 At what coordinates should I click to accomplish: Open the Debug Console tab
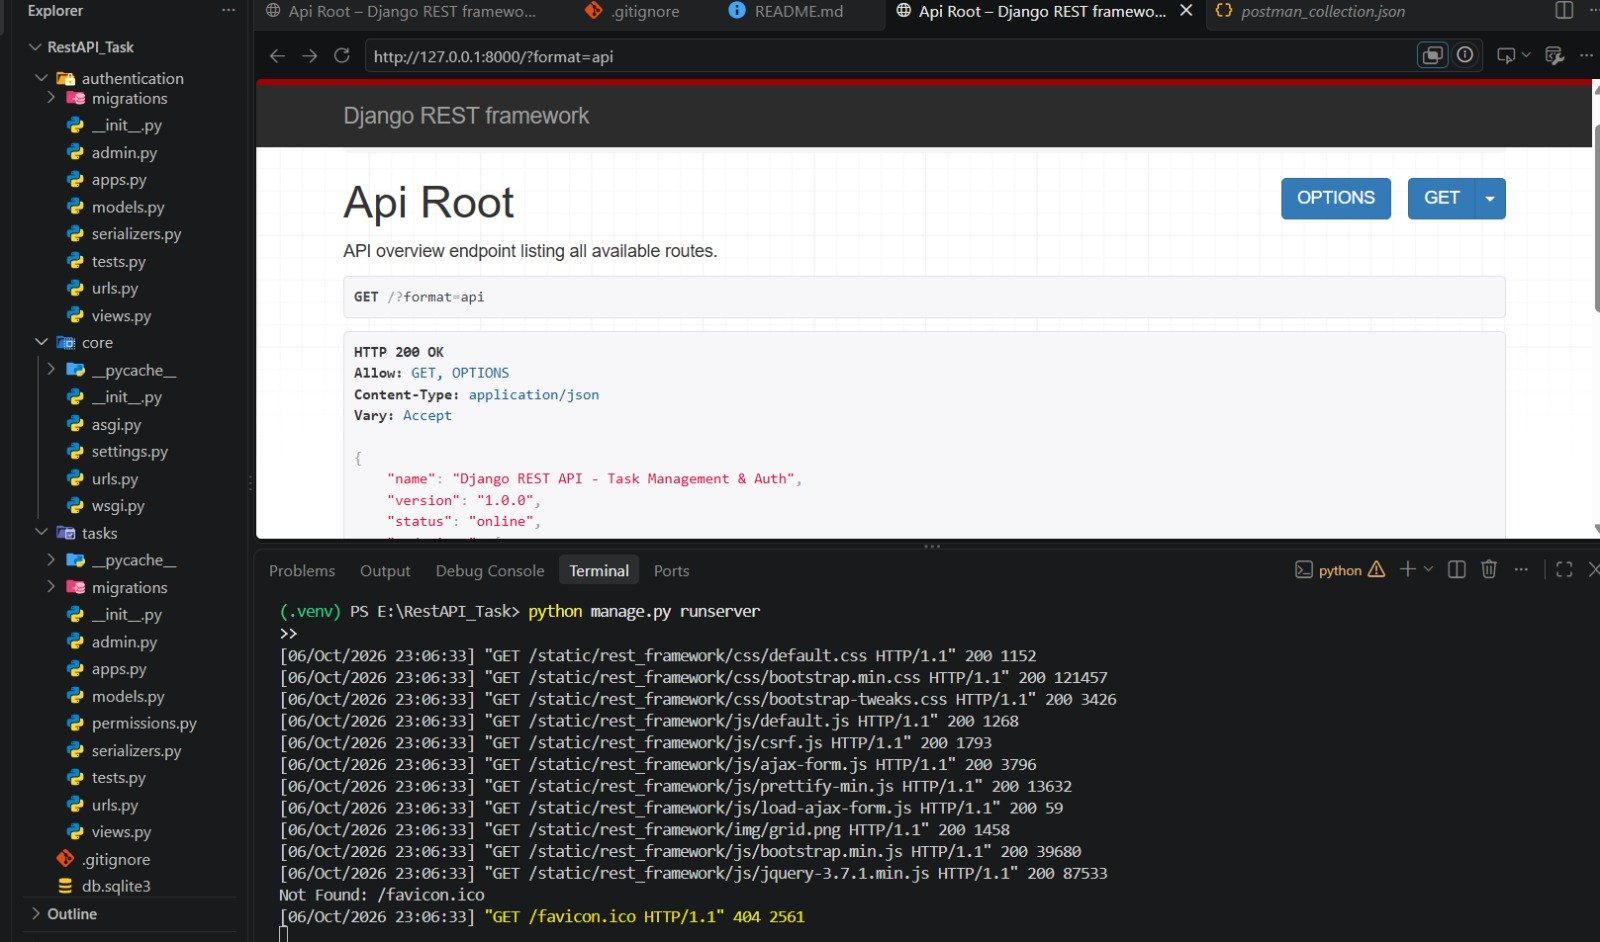[490, 571]
